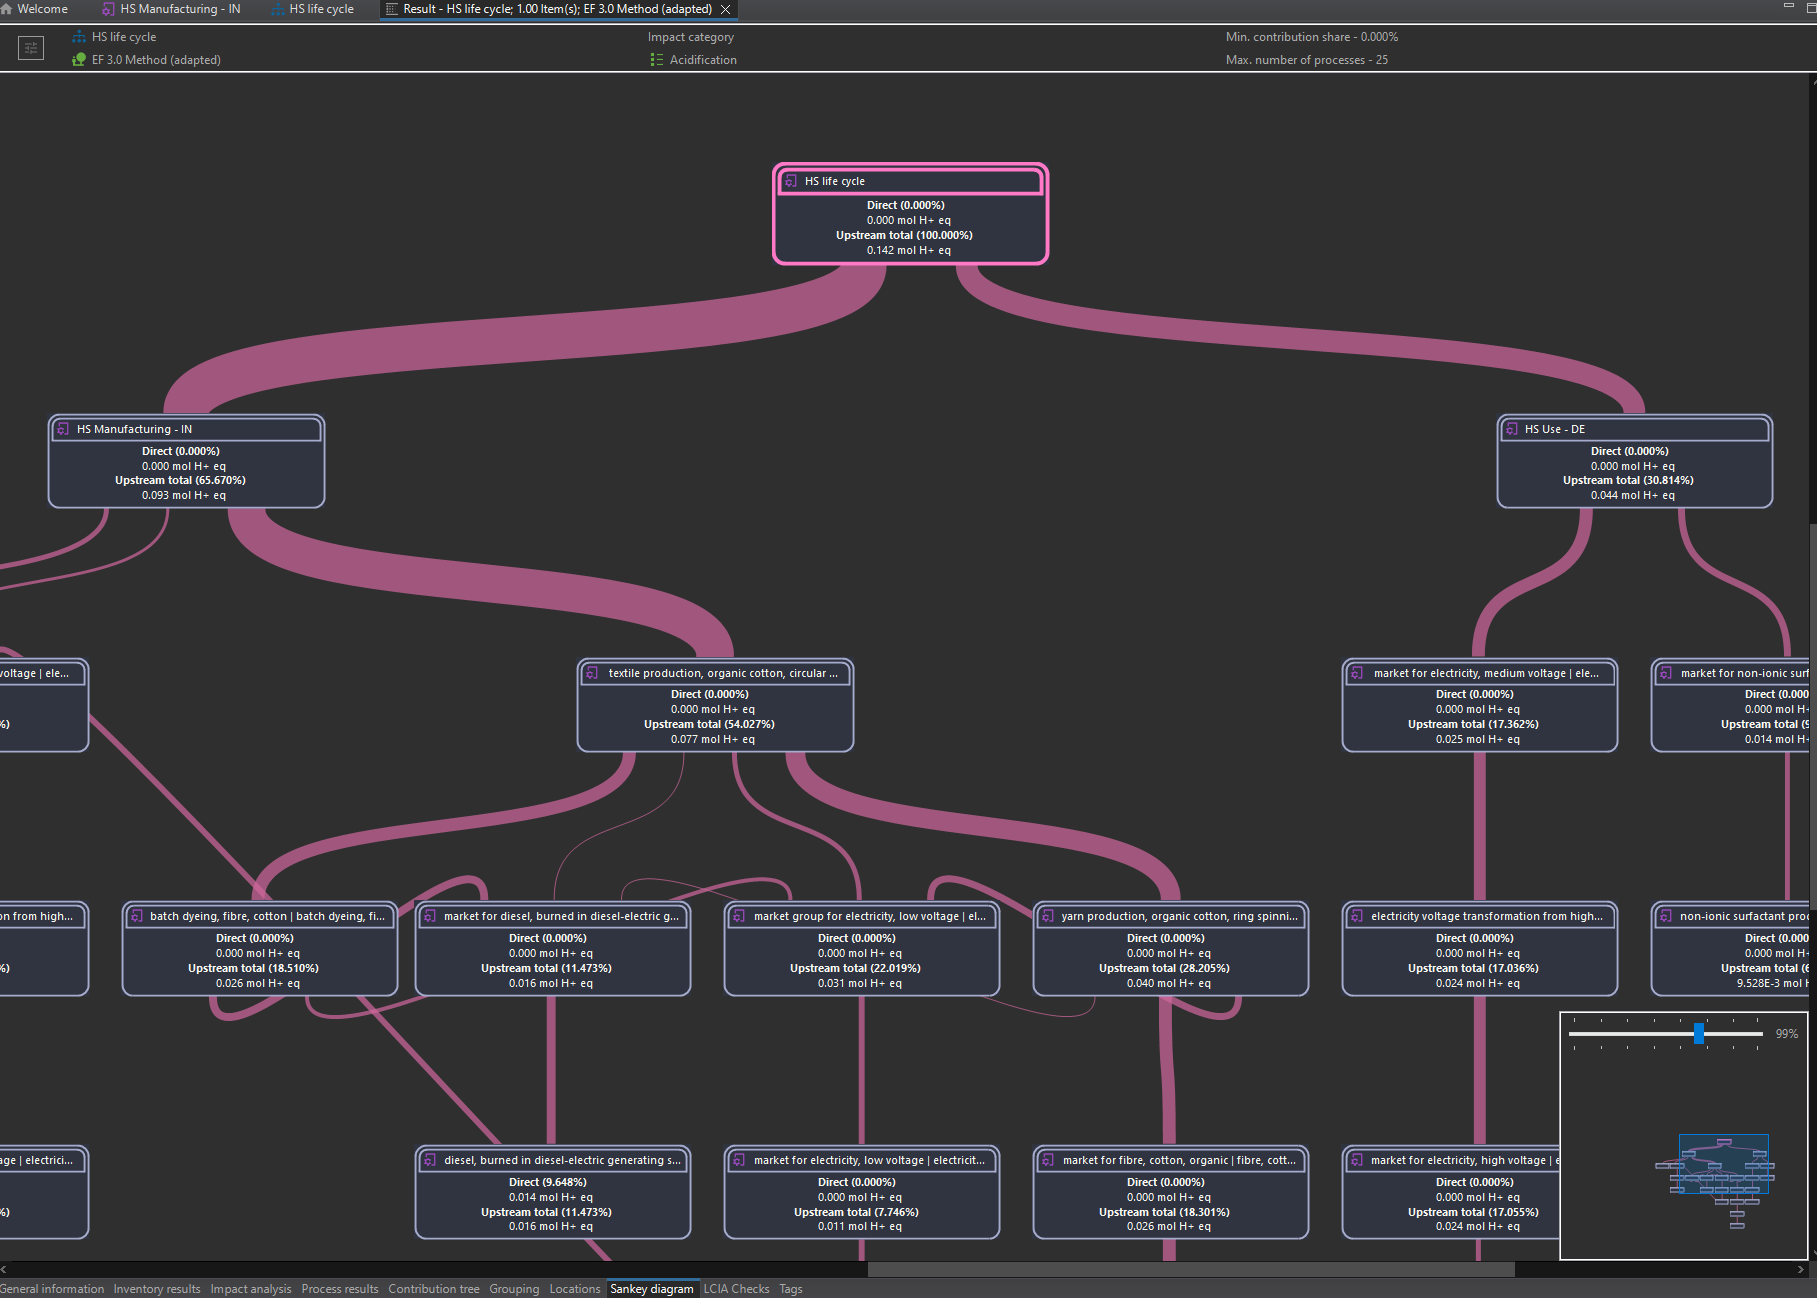Click the textile production node's process icon

(592, 673)
